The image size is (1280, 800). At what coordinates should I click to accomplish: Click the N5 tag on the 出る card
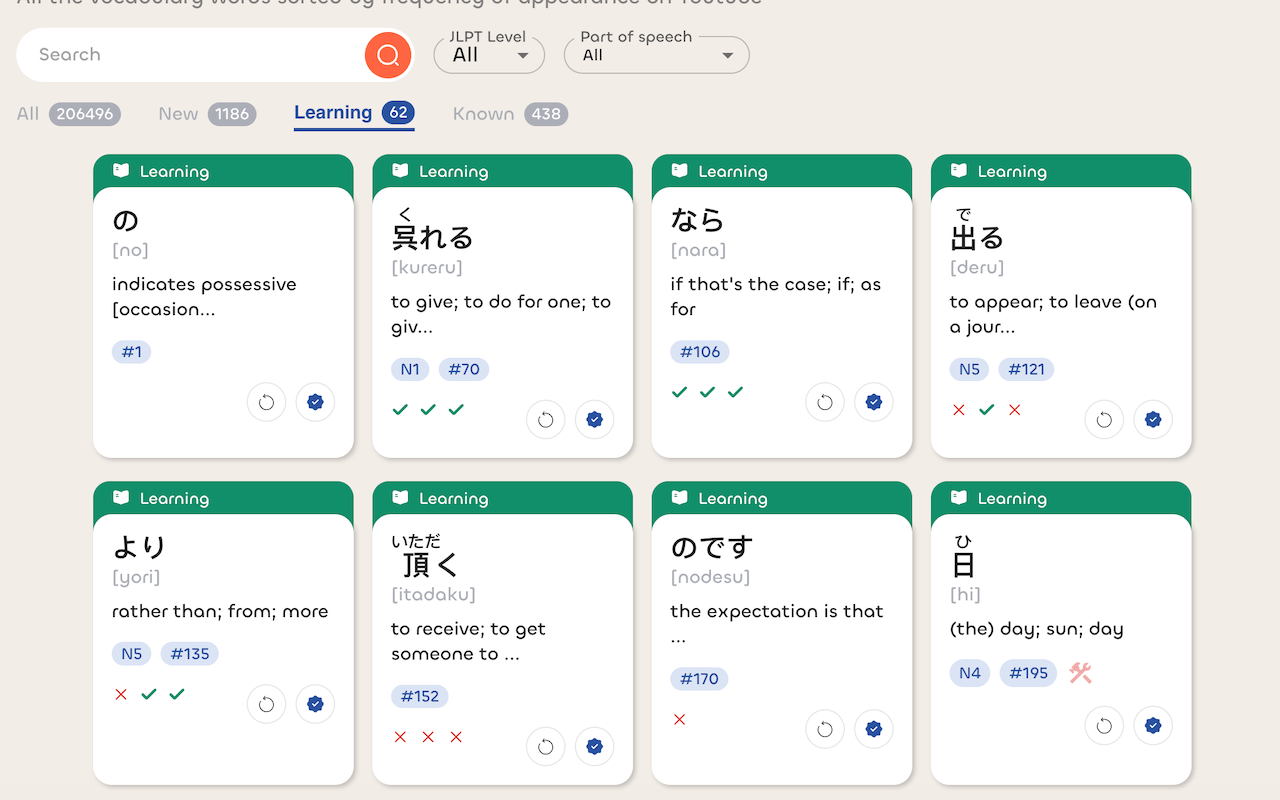[x=968, y=369]
